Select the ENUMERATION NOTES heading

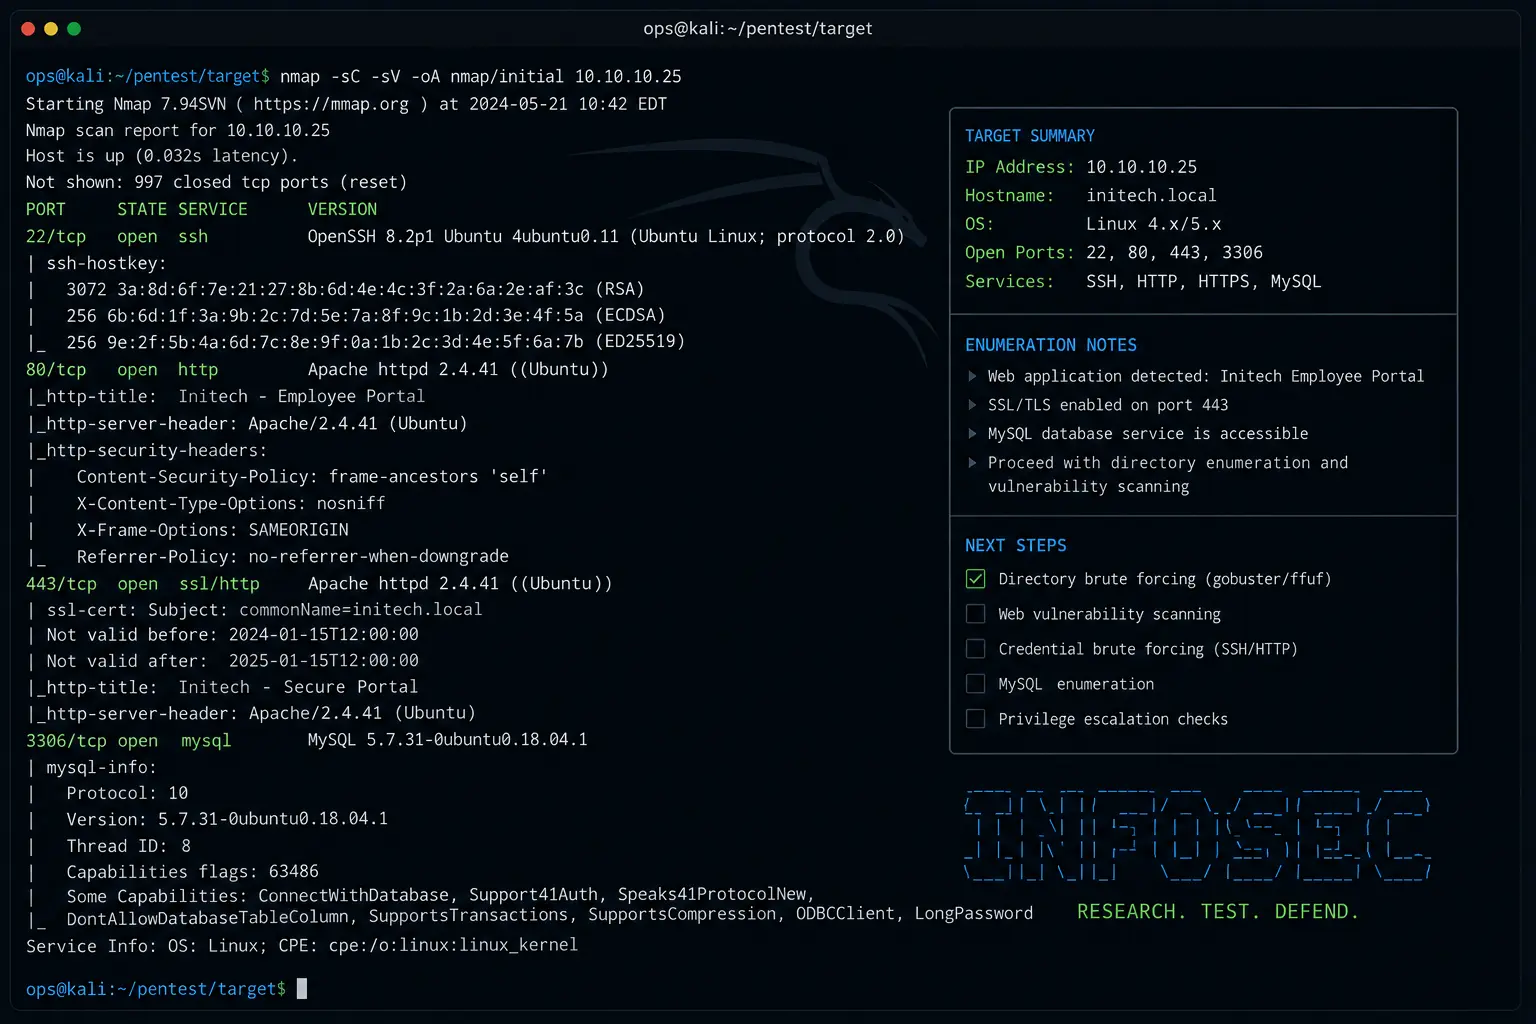pyautogui.click(x=1051, y=345)
